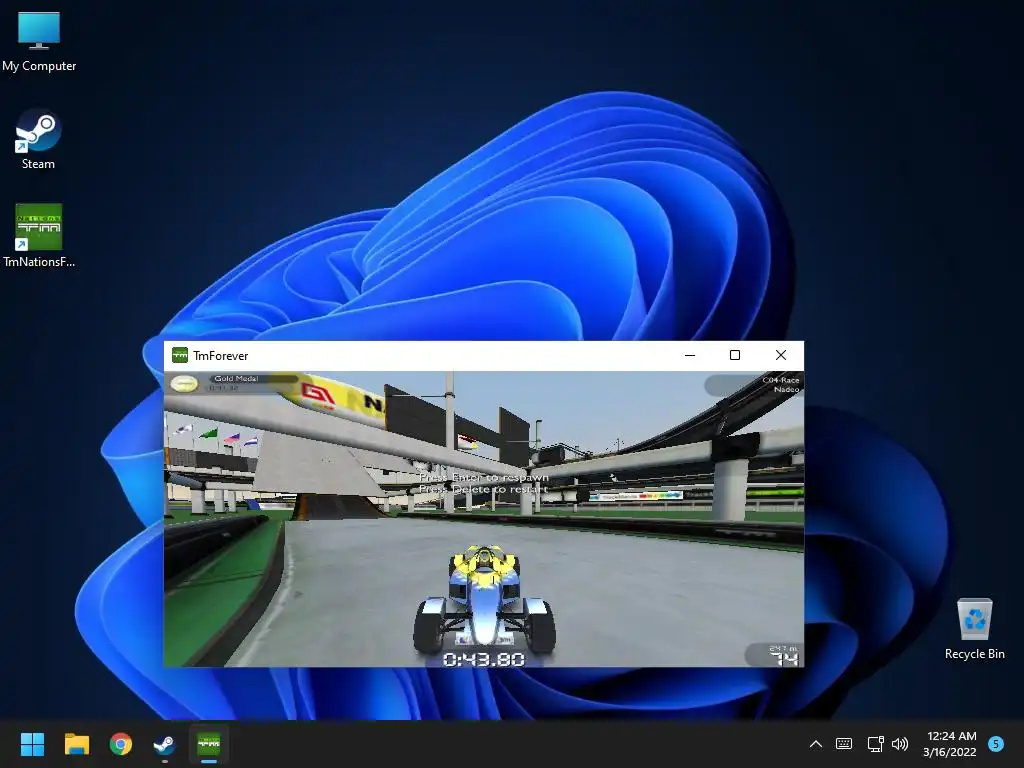Close the TmForever window

point(780,355)
